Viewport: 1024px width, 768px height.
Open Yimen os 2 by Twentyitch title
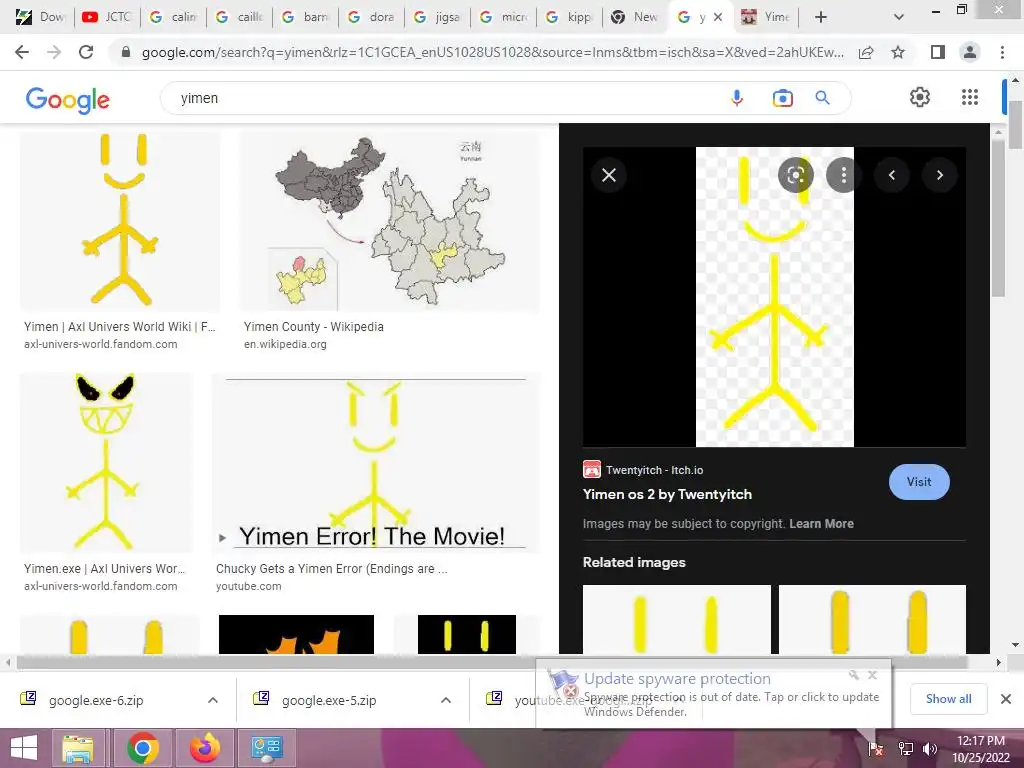[x=667, y=494]
